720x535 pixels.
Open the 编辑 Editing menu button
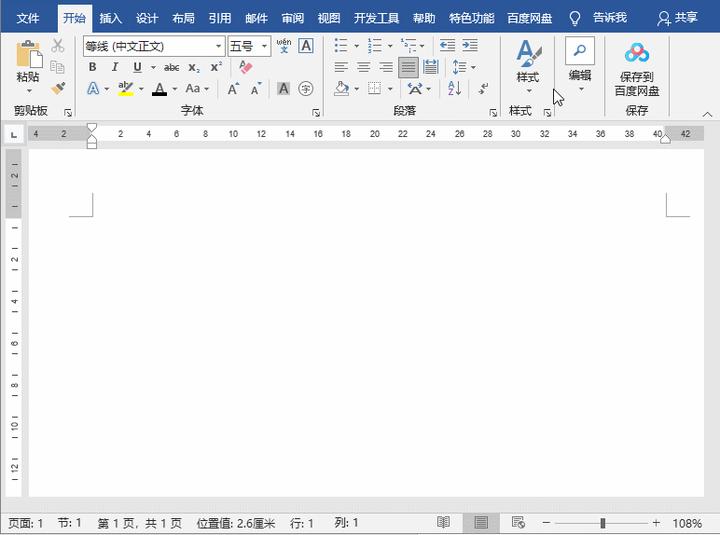pyautogui.click(x=580, y=66)
